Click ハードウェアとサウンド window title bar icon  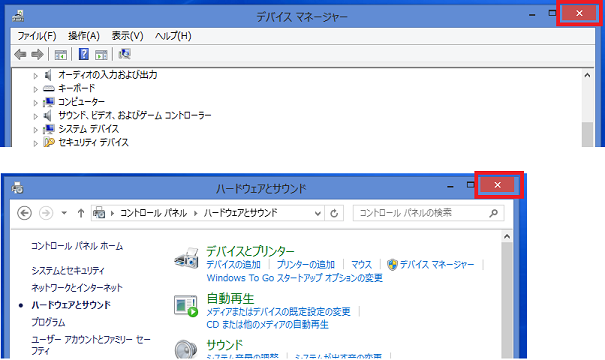point(17,188)
